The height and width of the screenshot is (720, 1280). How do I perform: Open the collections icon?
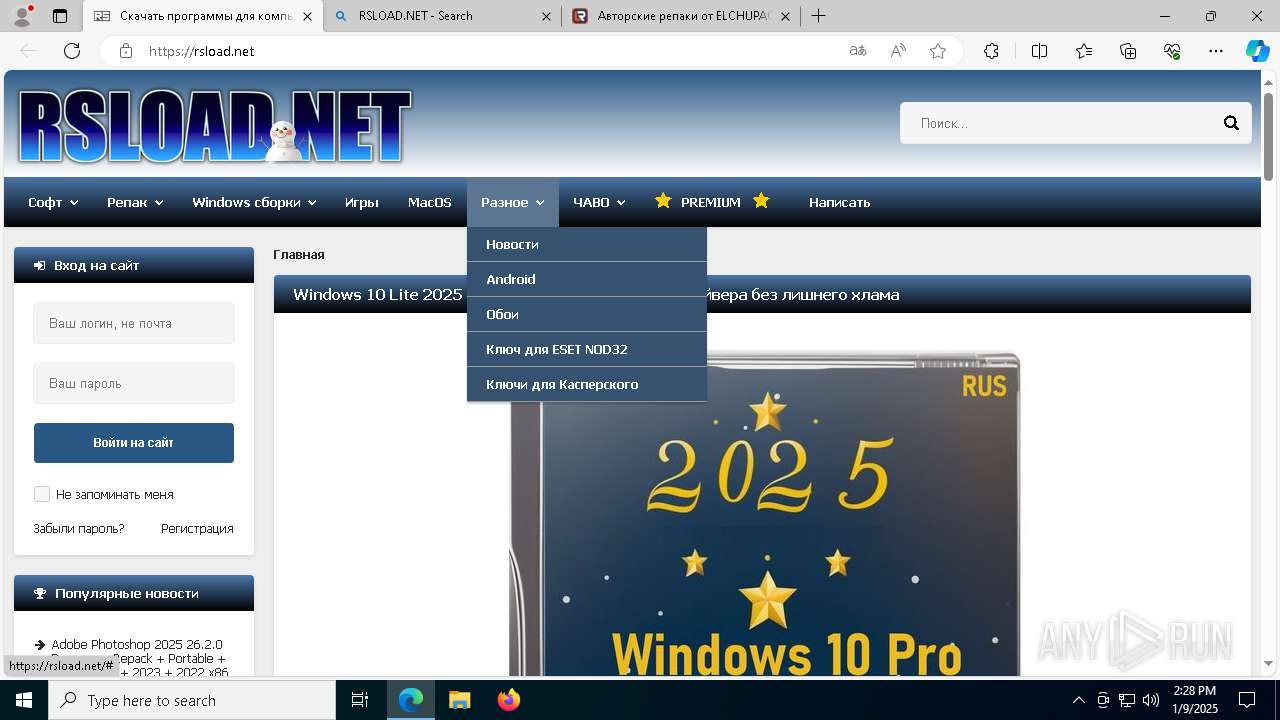pos(1128,51)
